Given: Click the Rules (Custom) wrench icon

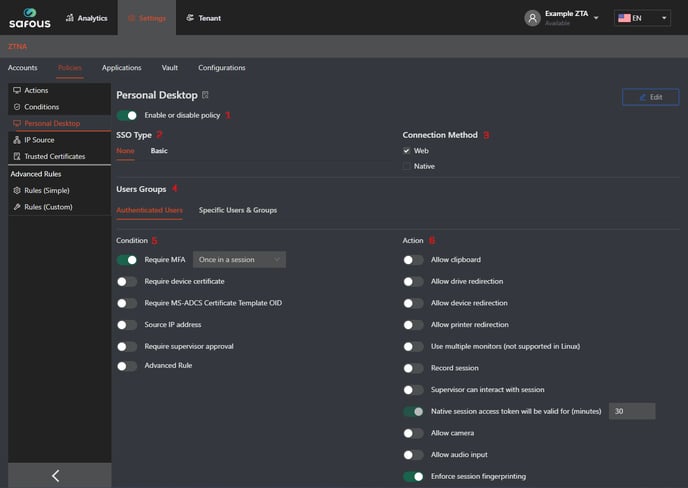Looking at the screenshot, I should tap(17, 207).
